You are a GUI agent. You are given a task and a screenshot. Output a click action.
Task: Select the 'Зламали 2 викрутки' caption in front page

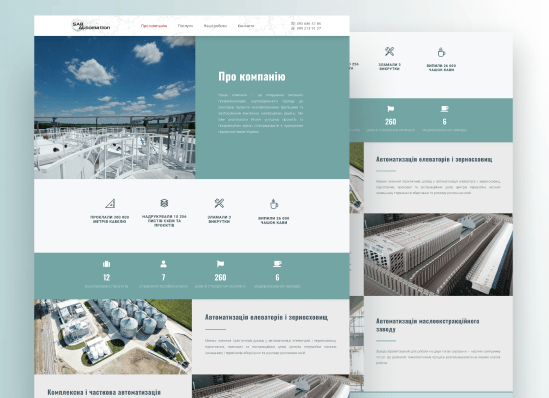coord(219,219)
